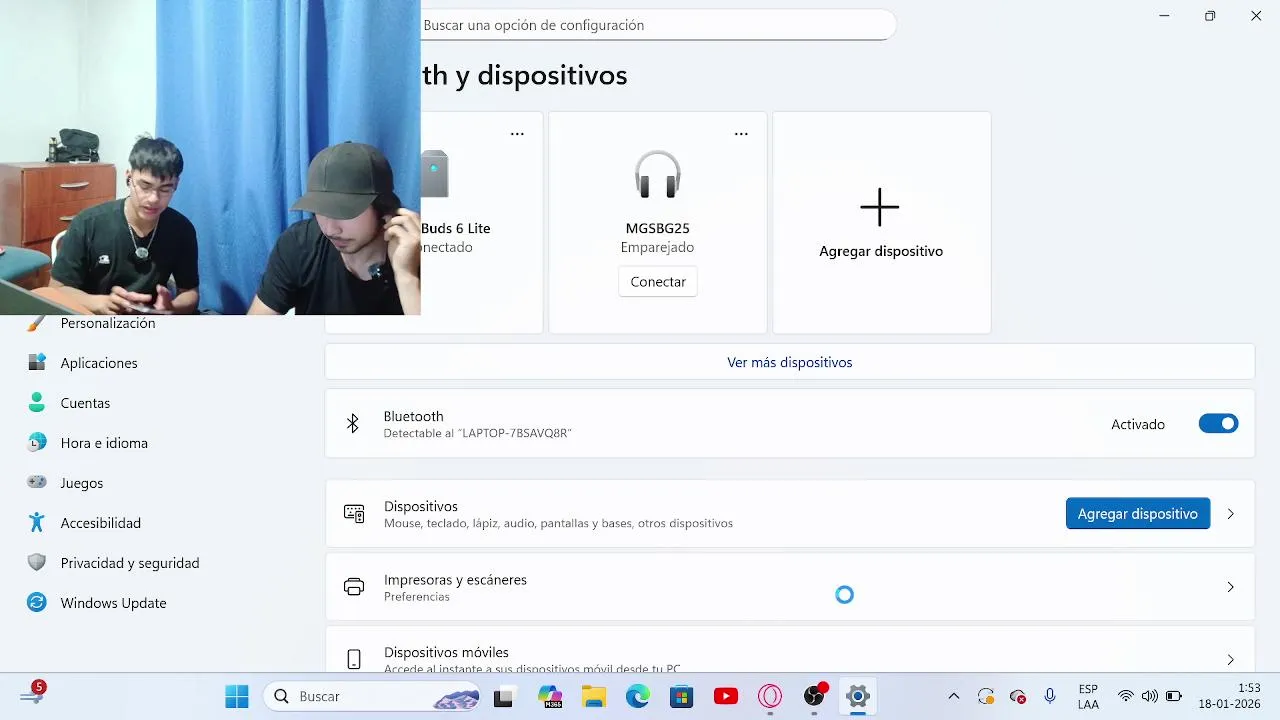This screenshot has width=1280, height=720.
Task: Open Microsoft Store from taskbar
Action: [682, 696]
